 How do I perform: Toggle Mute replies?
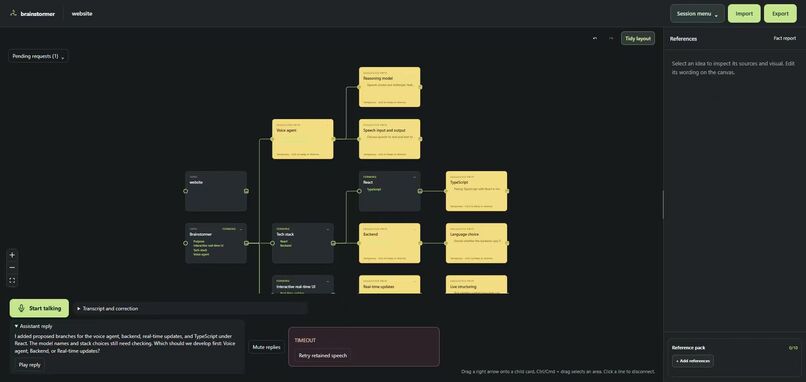[x=266, y=347]
